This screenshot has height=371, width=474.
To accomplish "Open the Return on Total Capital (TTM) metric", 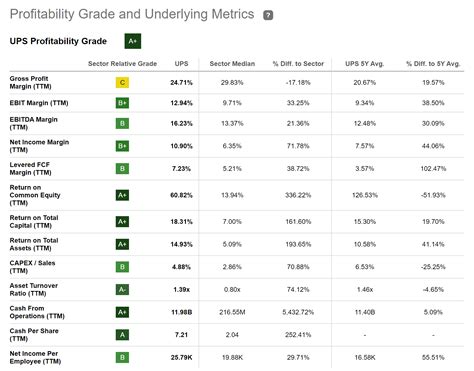I will pyautogui.click(x=34, y=221).
